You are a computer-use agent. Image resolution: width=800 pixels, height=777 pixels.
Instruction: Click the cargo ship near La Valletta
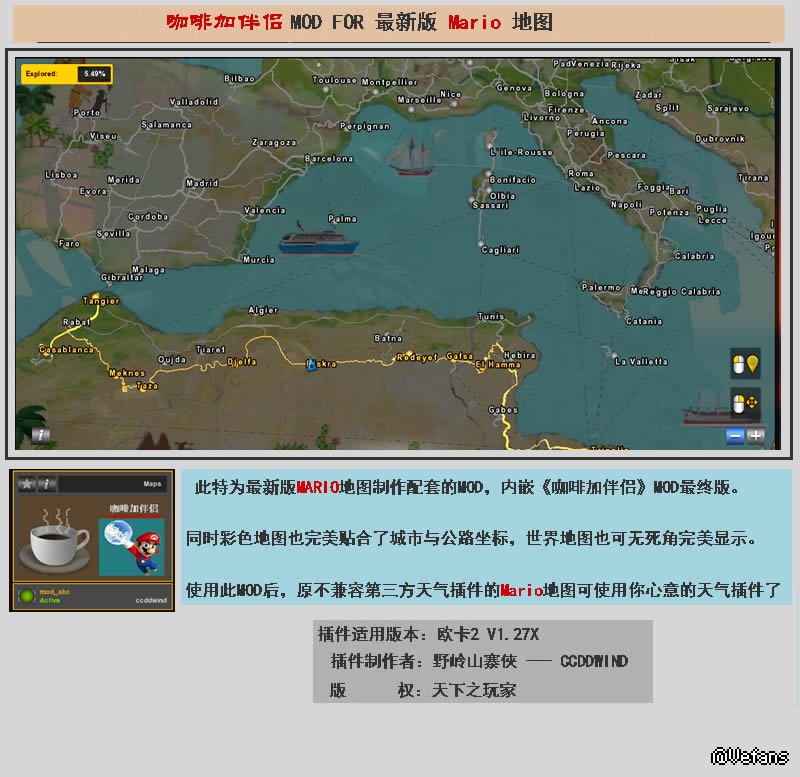(724, 411)
